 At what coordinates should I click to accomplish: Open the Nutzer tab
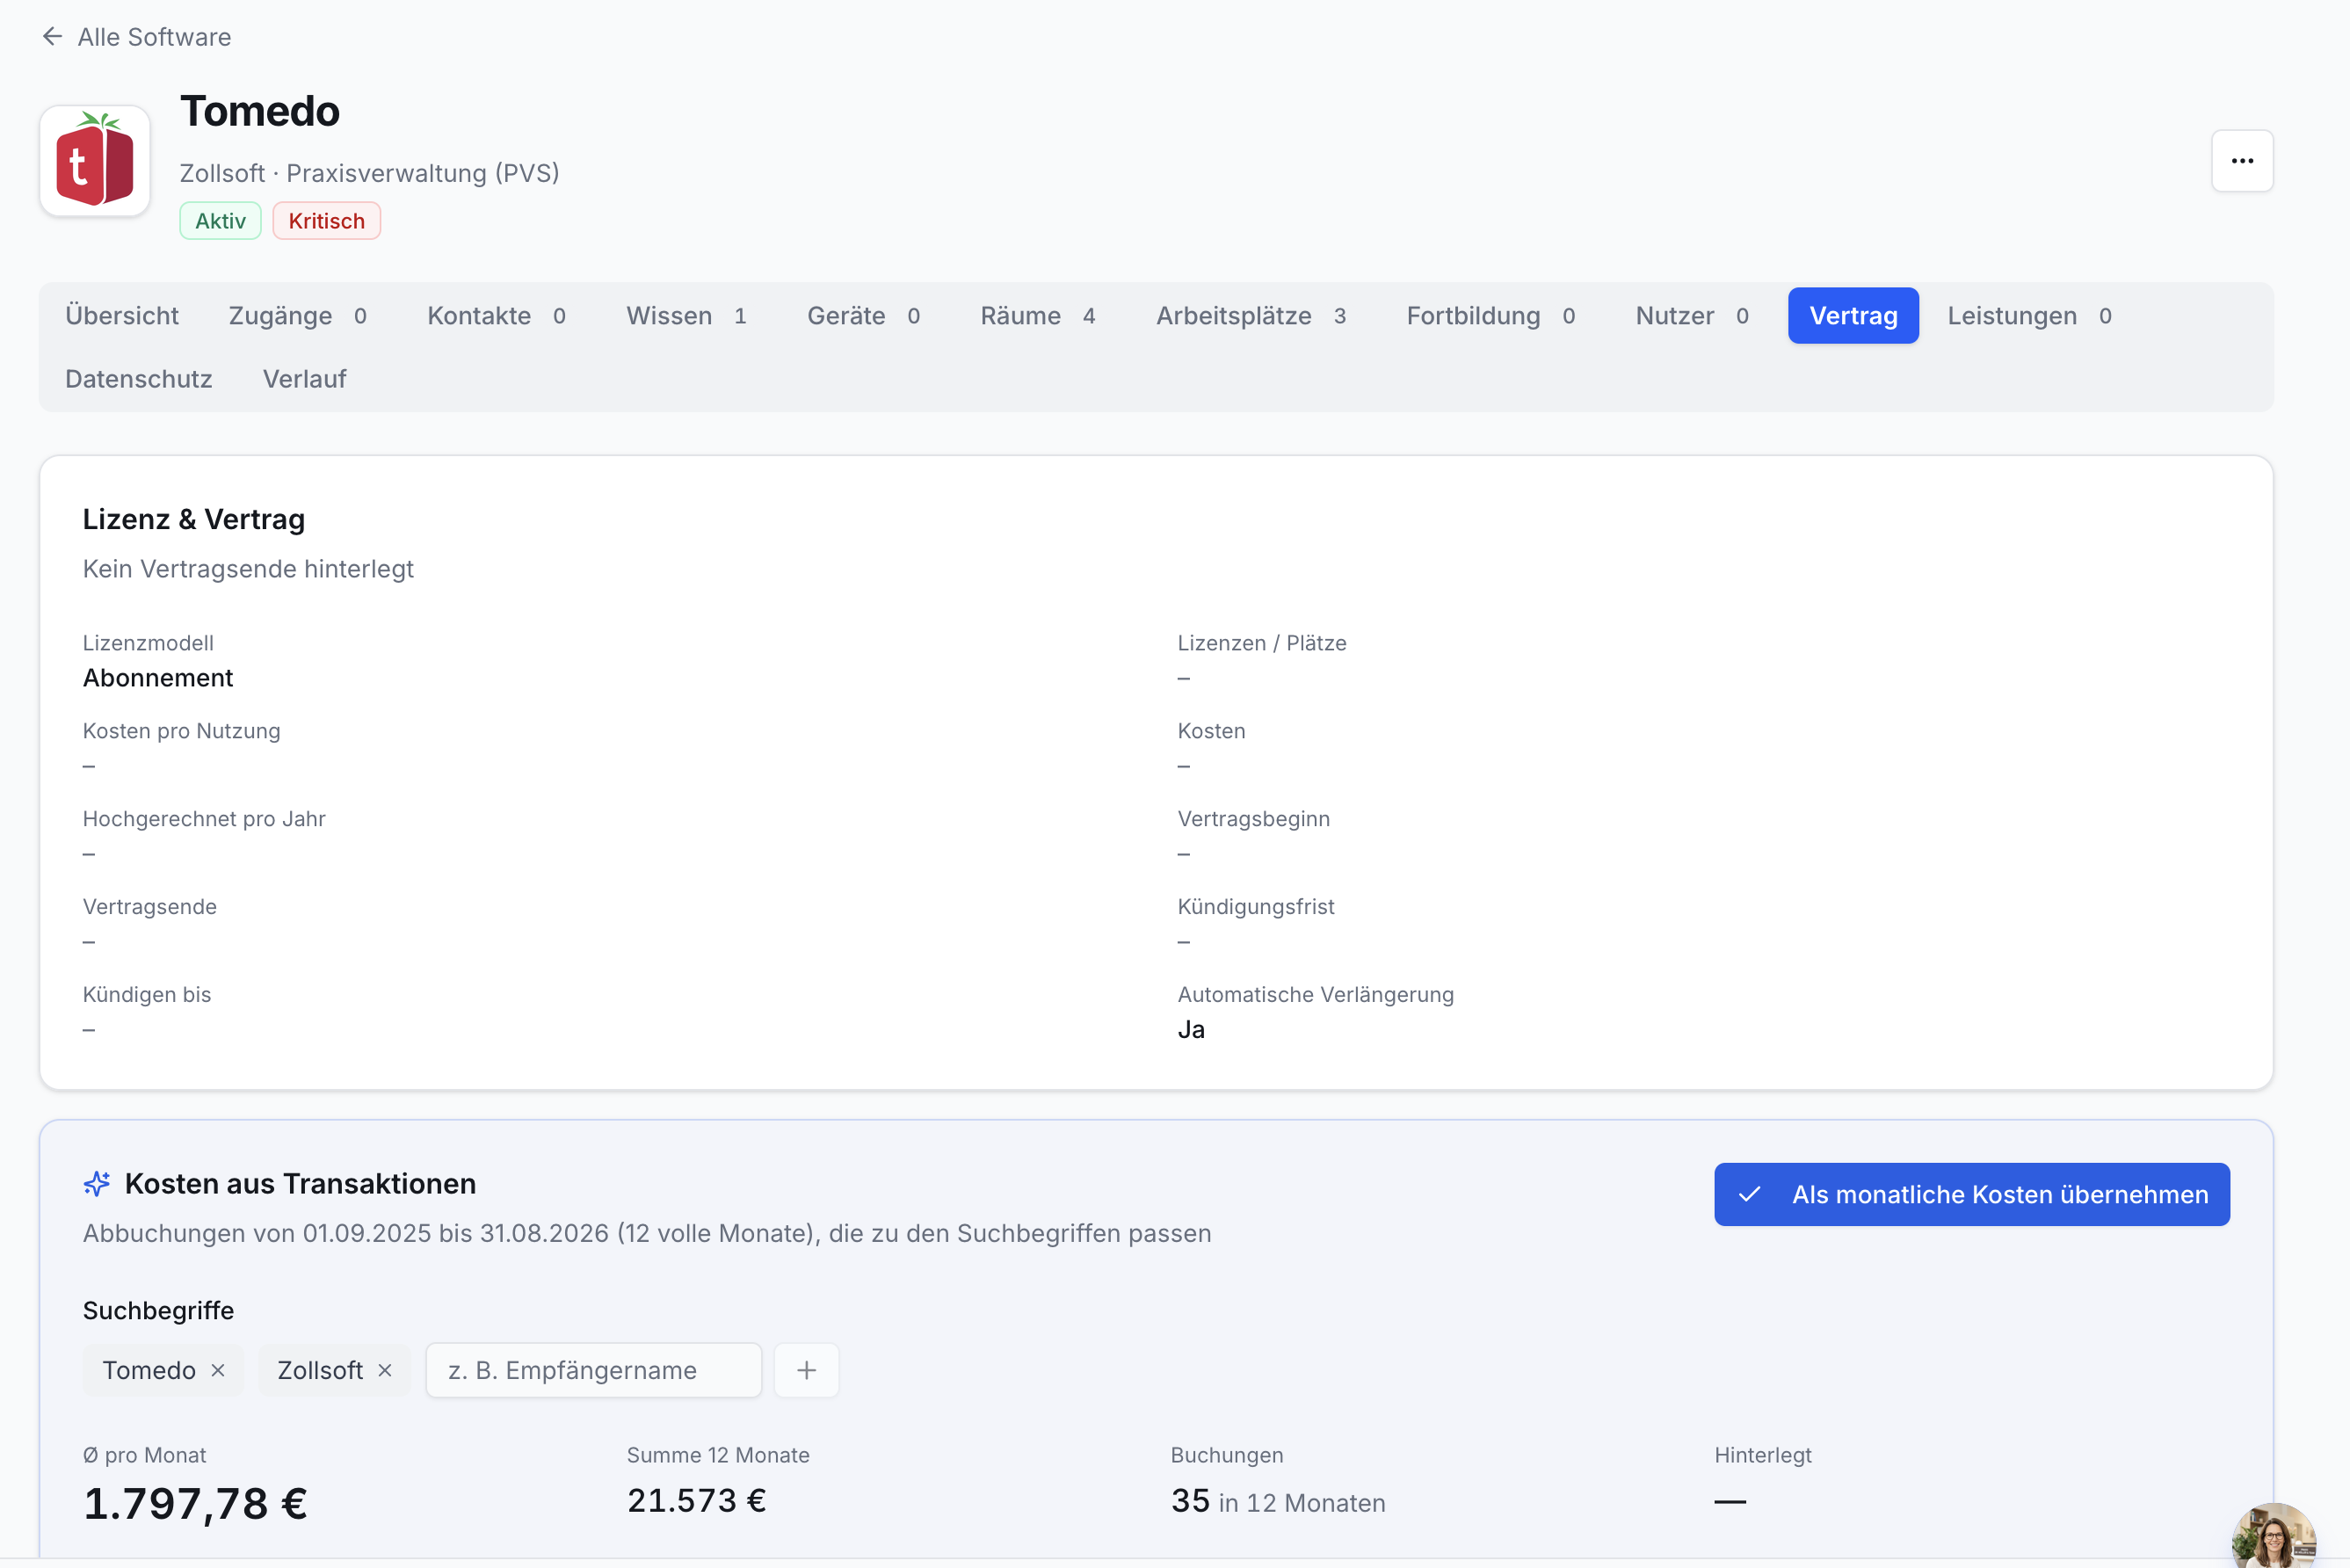(x=1691, y=316)
